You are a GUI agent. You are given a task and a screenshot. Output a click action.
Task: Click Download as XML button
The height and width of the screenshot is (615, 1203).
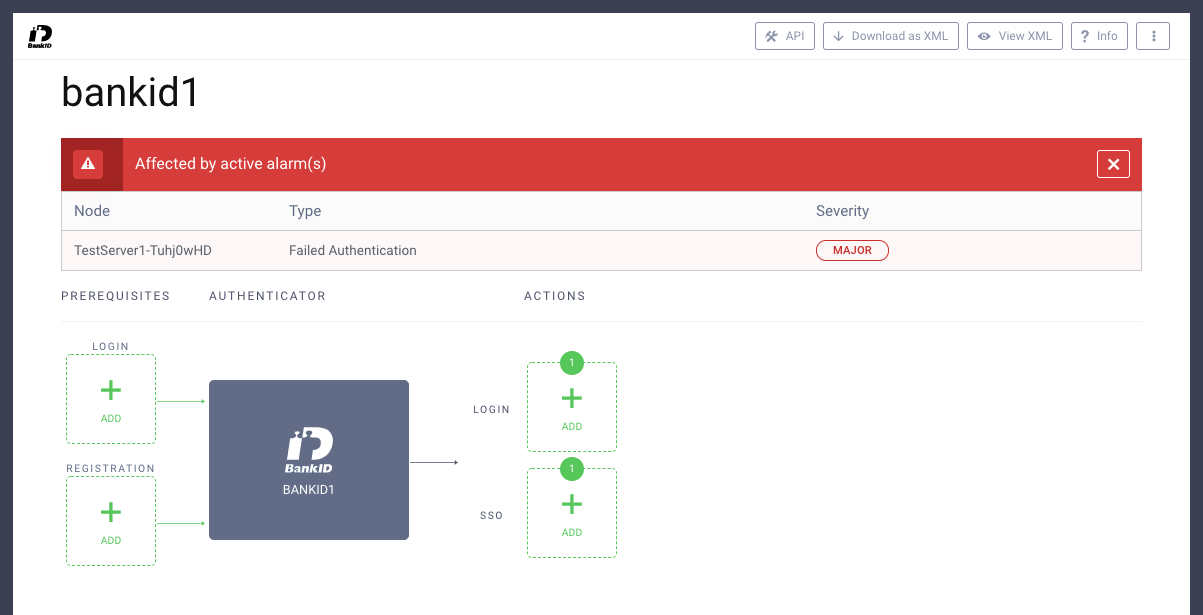(890, 36)
